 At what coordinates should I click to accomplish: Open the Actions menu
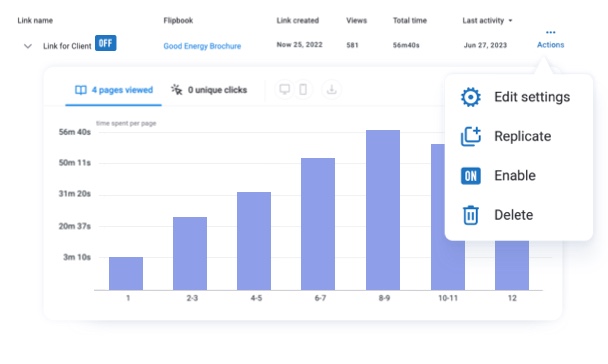tap(550, 45)
